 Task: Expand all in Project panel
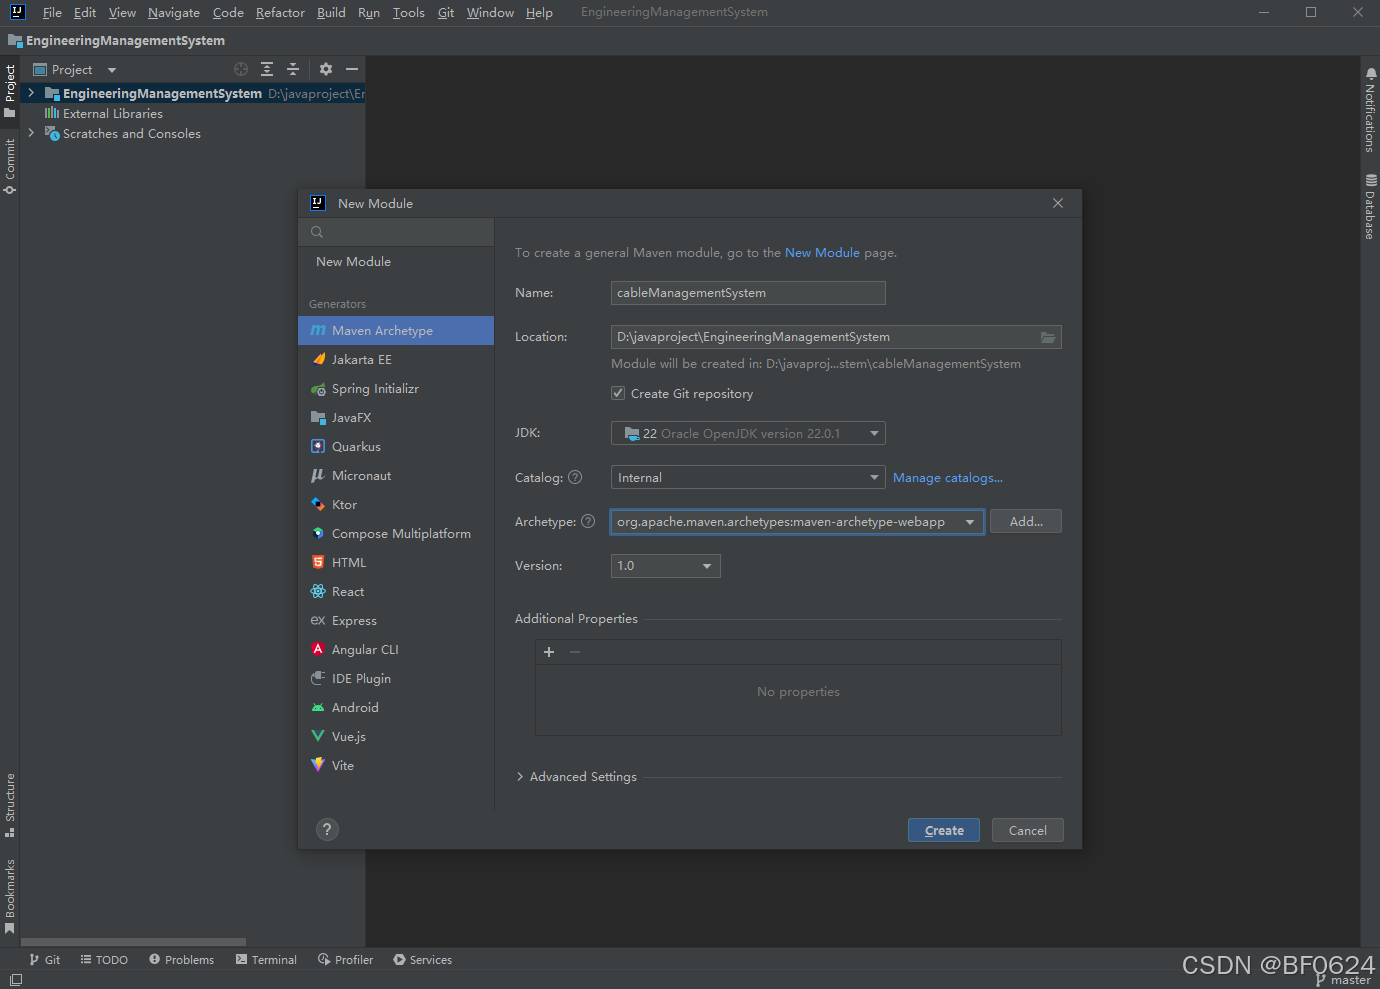tap(267, 69)
